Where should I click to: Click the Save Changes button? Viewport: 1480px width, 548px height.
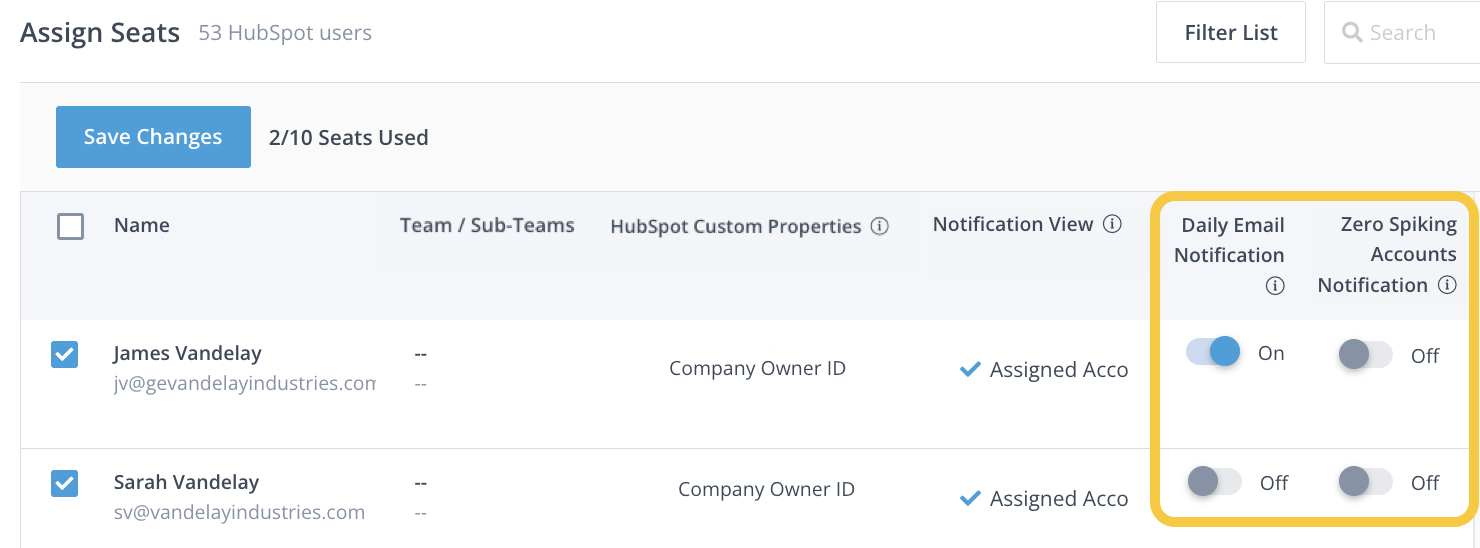pyautogui.click(x=153, y=137)
